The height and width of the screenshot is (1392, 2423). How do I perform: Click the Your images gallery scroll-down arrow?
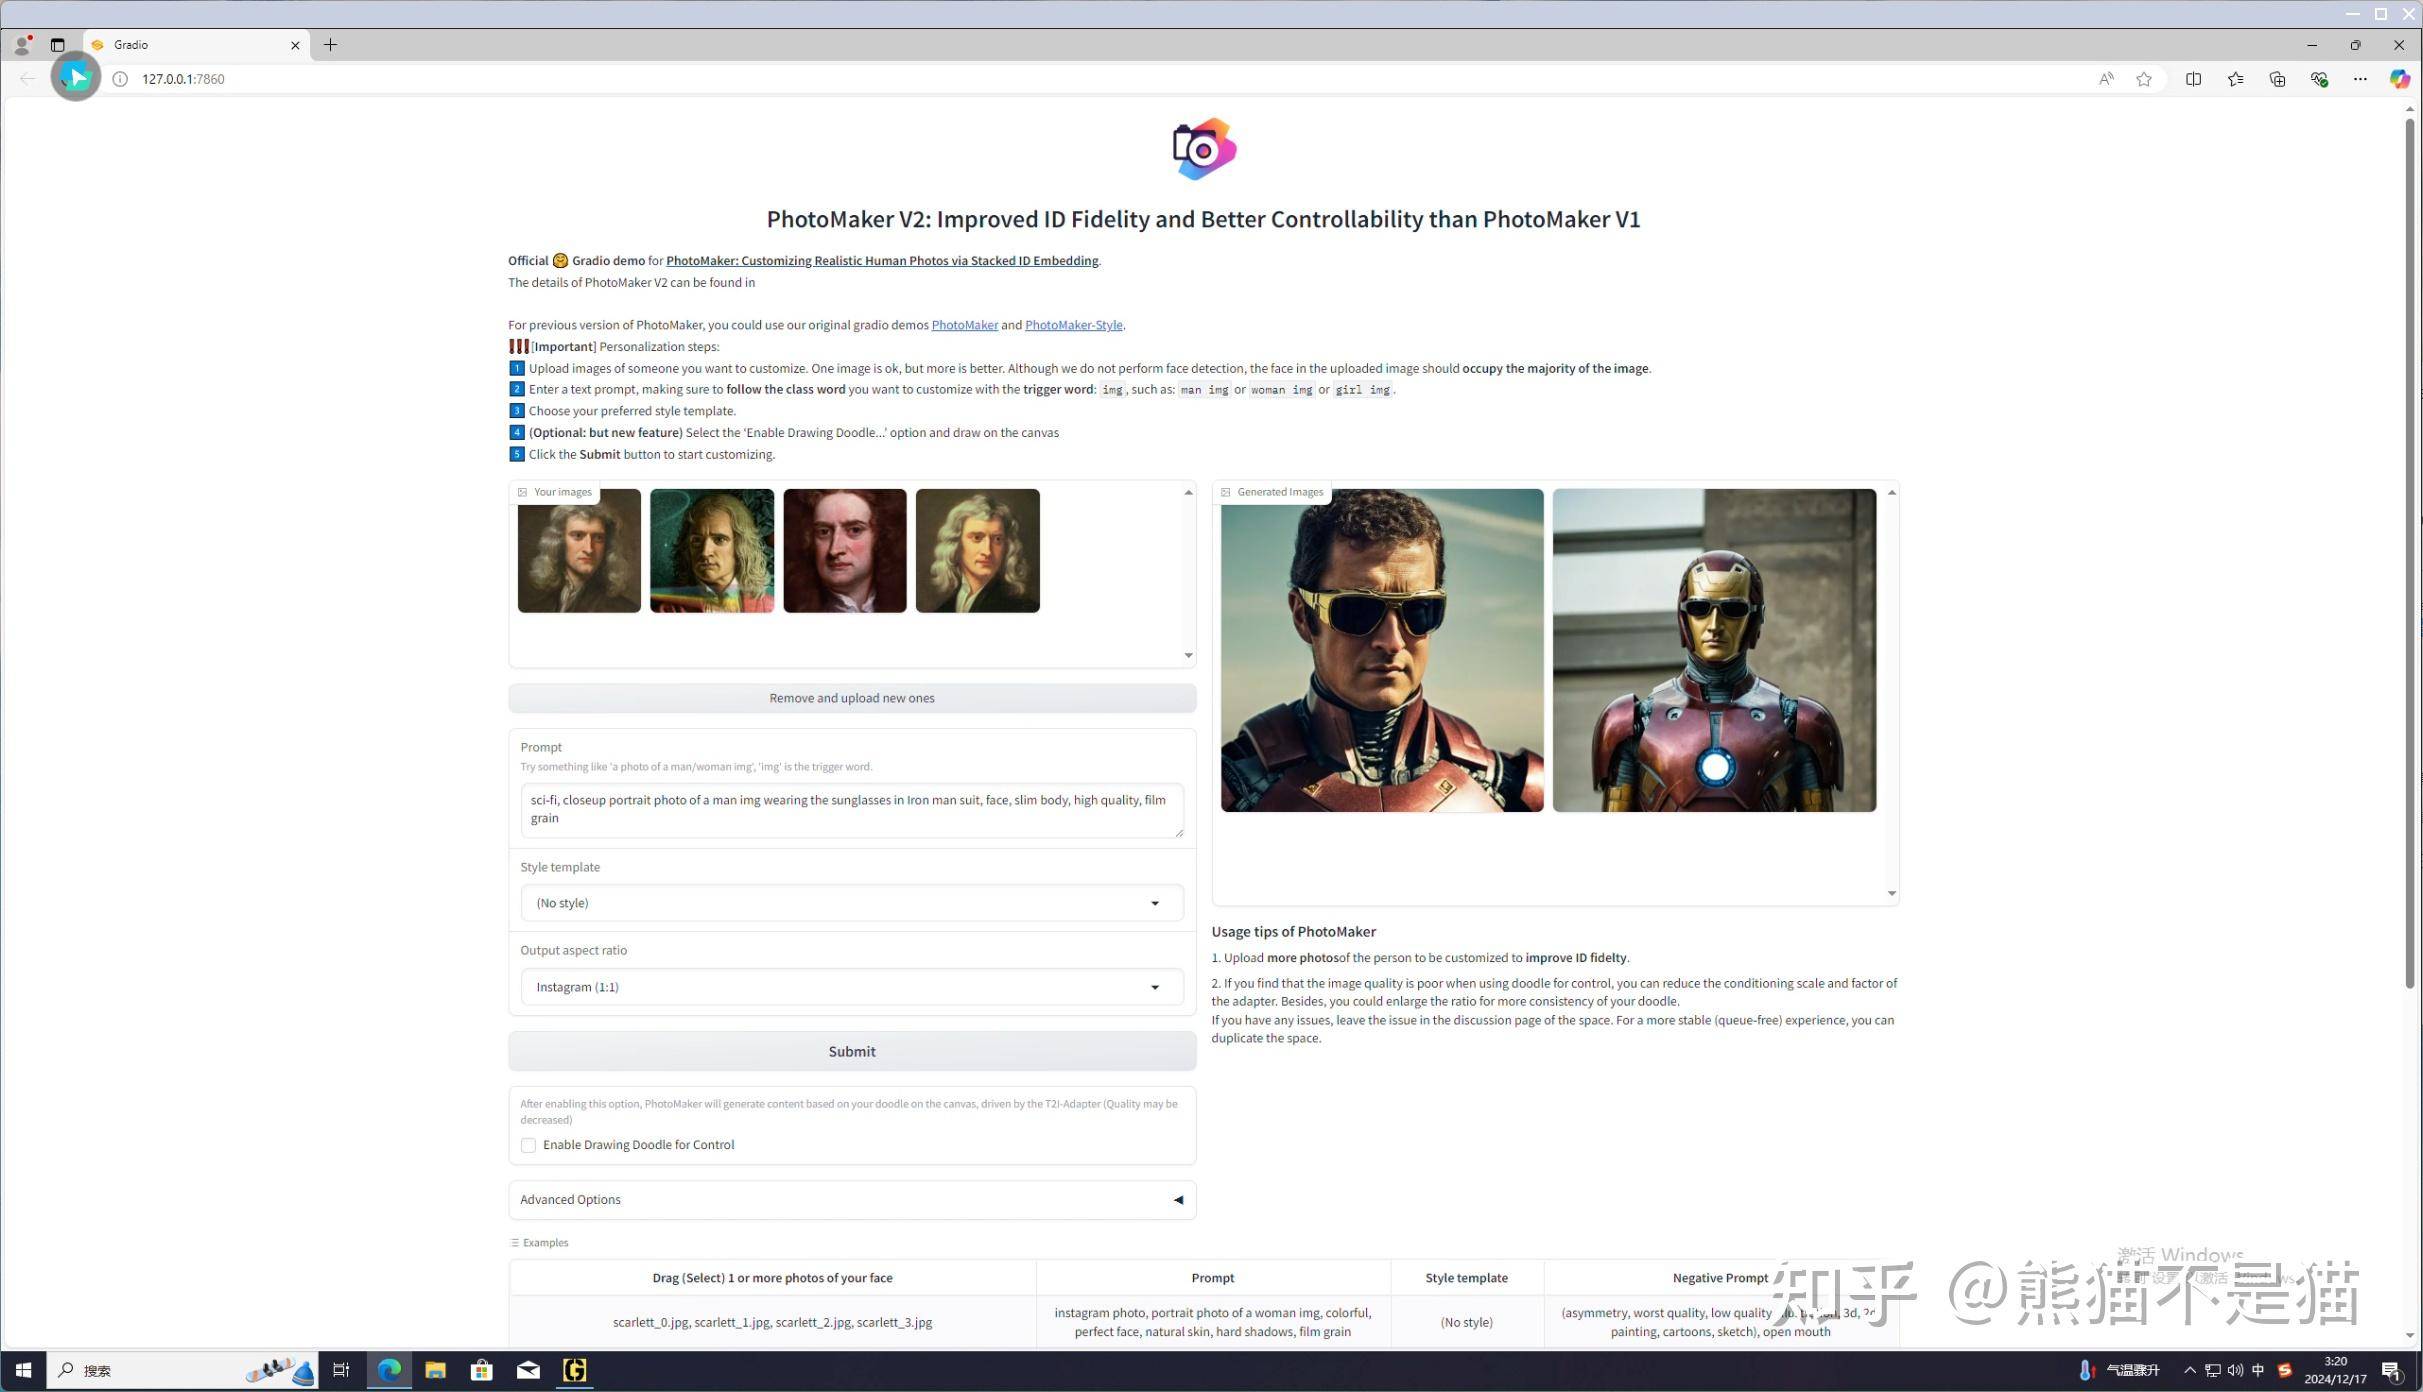pyautogui.click(x=1188, y=656)
